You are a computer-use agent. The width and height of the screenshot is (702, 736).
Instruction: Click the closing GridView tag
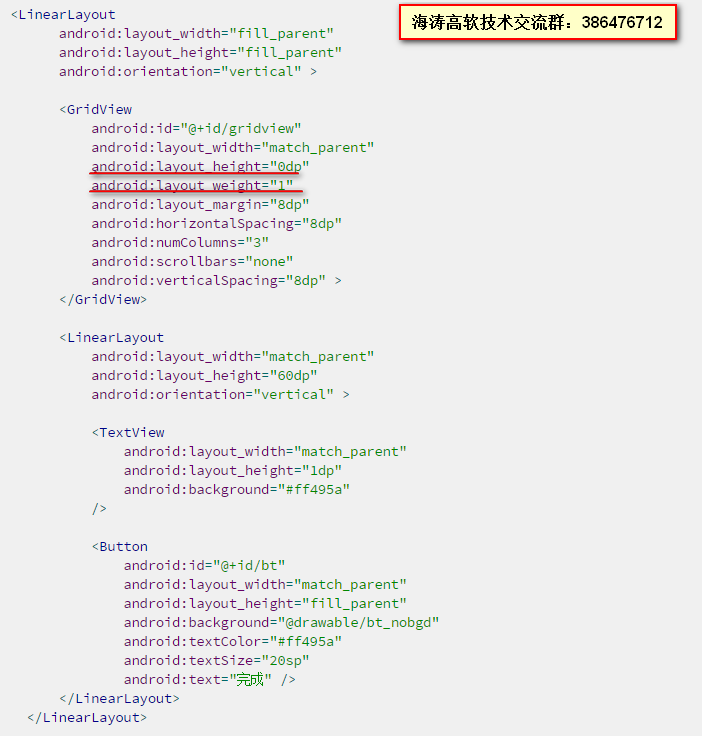pos(103,299)
